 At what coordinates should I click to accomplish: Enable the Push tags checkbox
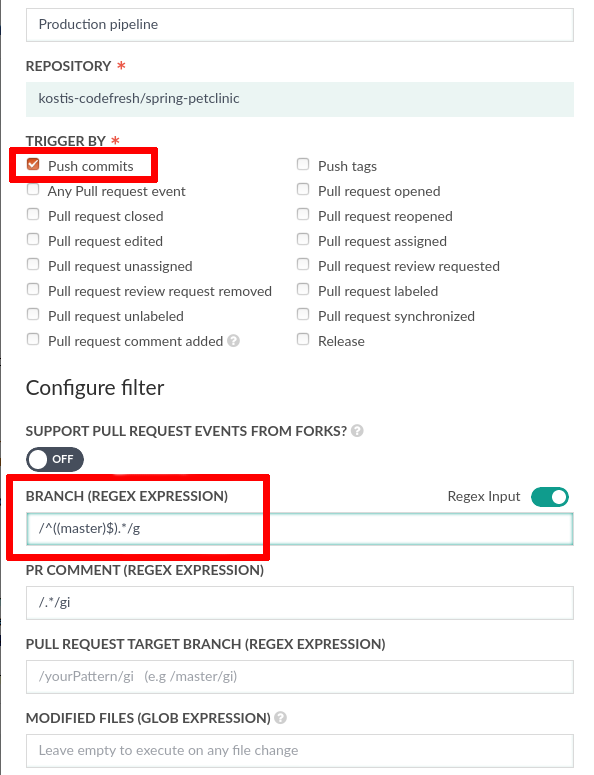pyautogui.click(x=303, y=164)
